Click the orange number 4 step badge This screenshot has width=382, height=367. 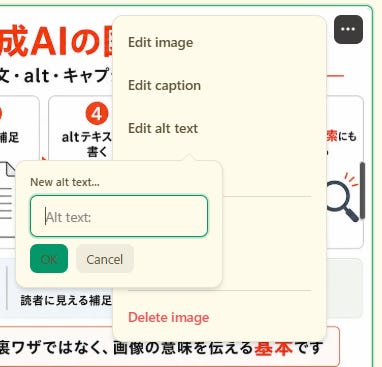point(97,114)
